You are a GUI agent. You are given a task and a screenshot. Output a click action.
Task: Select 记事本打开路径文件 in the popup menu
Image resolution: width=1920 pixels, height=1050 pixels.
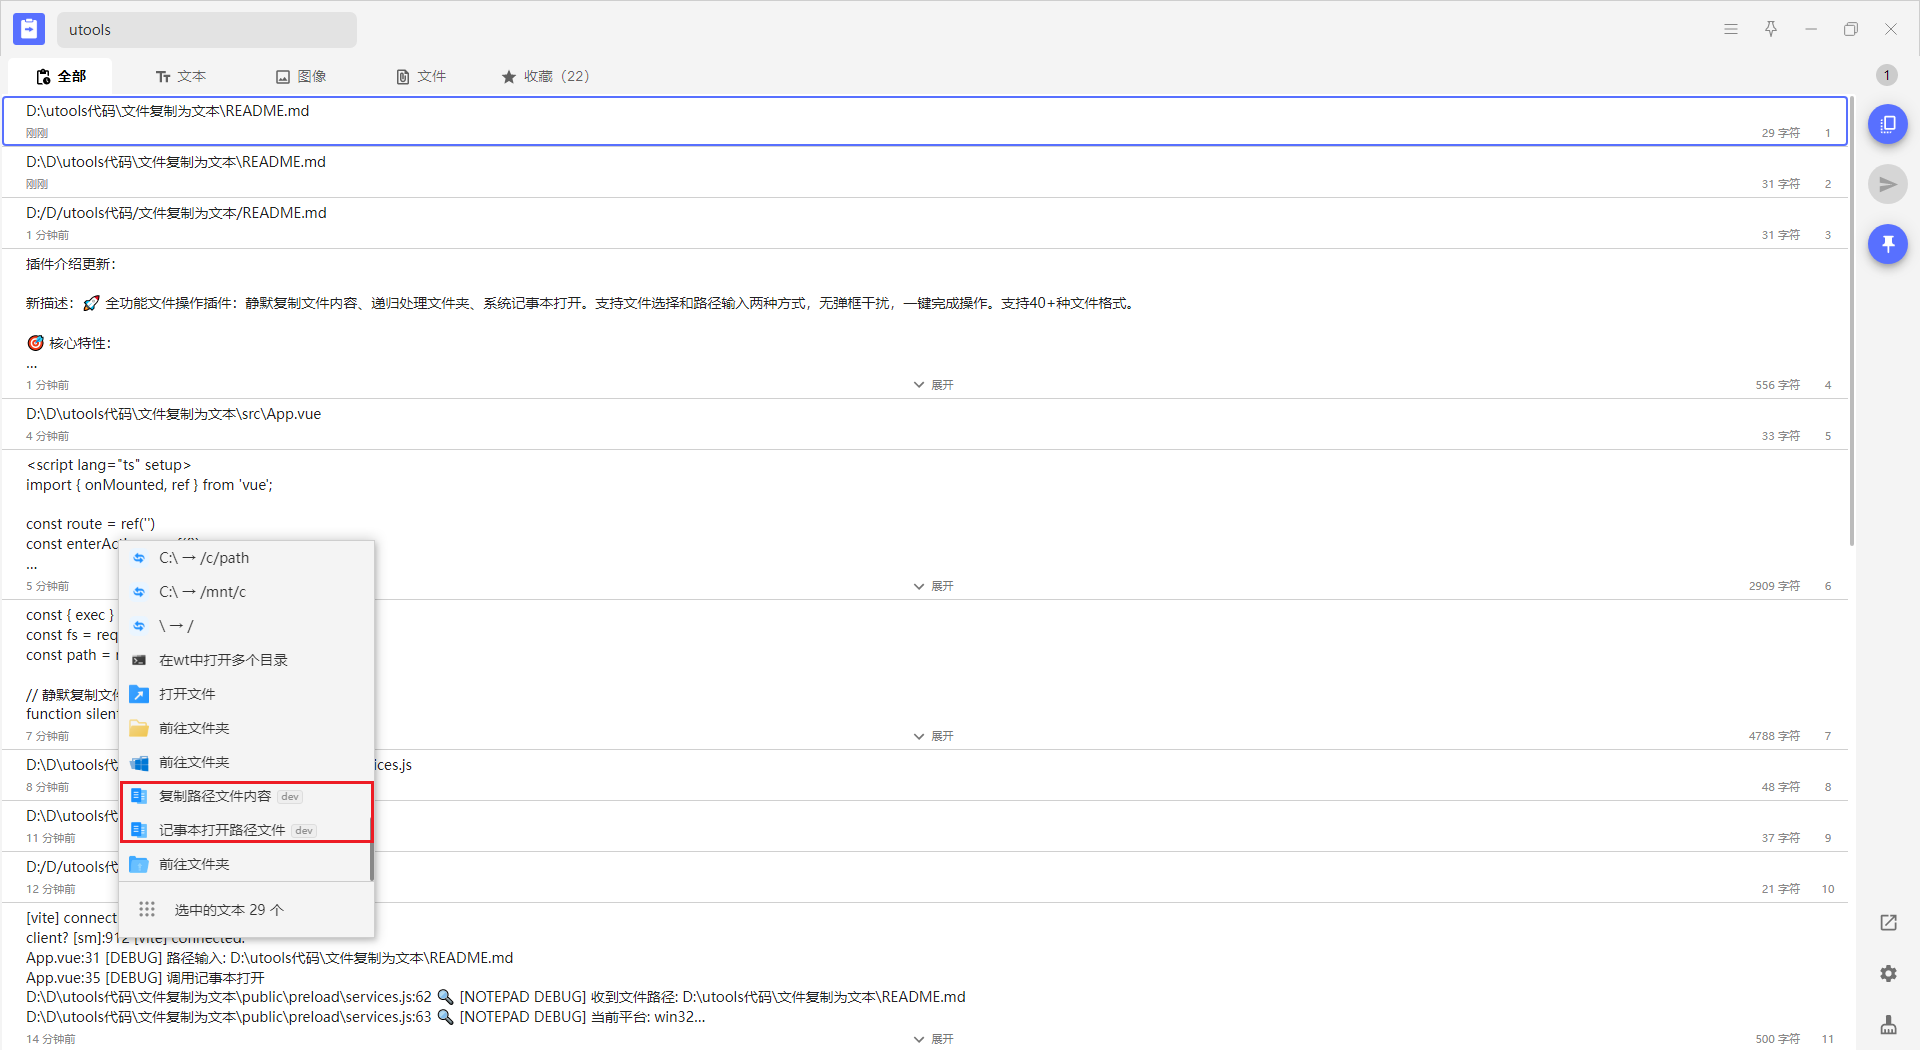222,830
